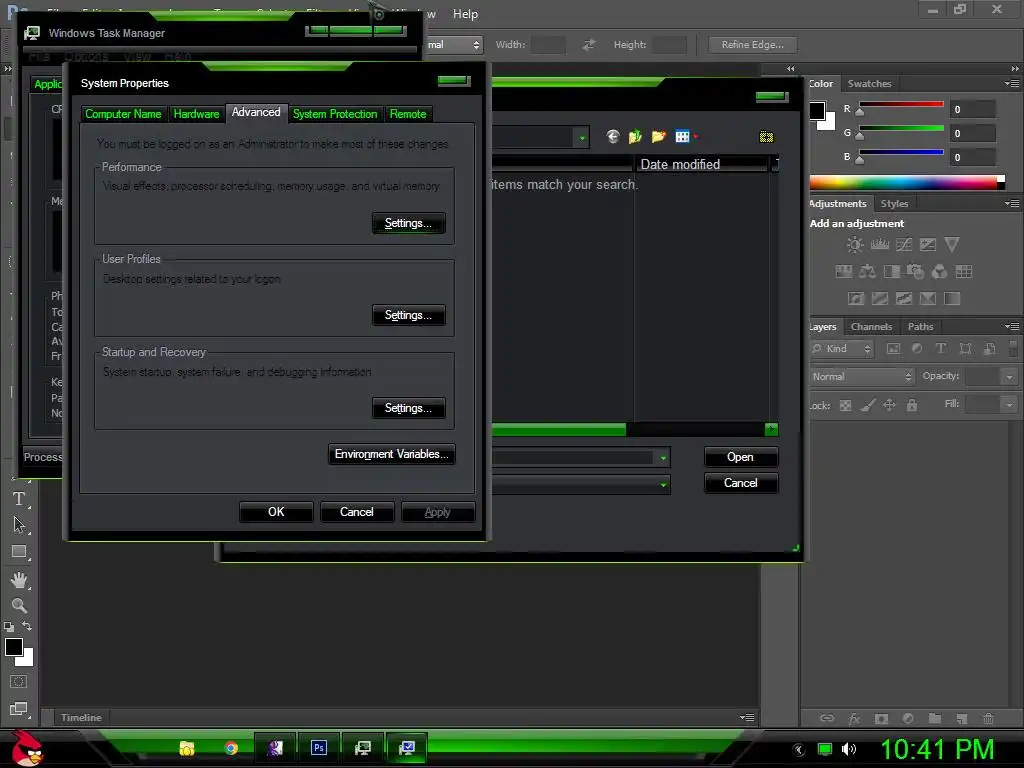Screen dimensions: 1024x768
Task: Click the add layer mask icon
Action: click(881, 718)
